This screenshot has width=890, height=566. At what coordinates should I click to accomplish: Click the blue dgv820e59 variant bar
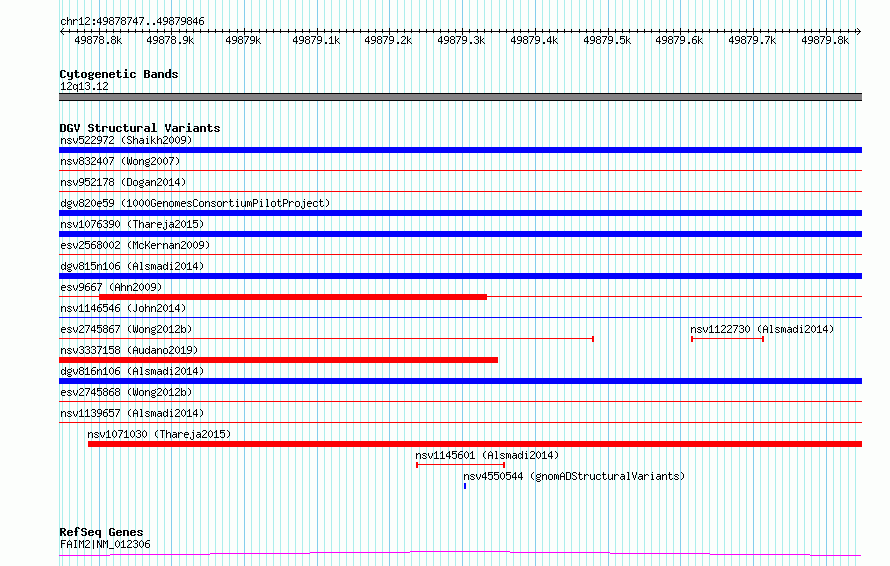point(460,213)
